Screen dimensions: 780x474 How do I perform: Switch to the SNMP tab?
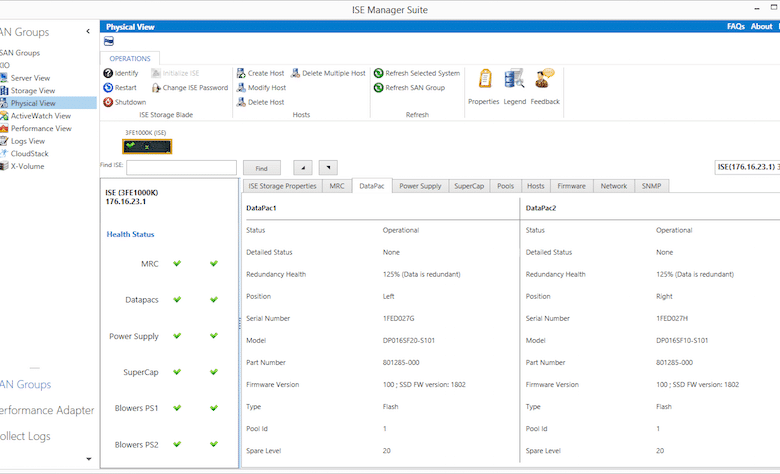pos(652,186)
